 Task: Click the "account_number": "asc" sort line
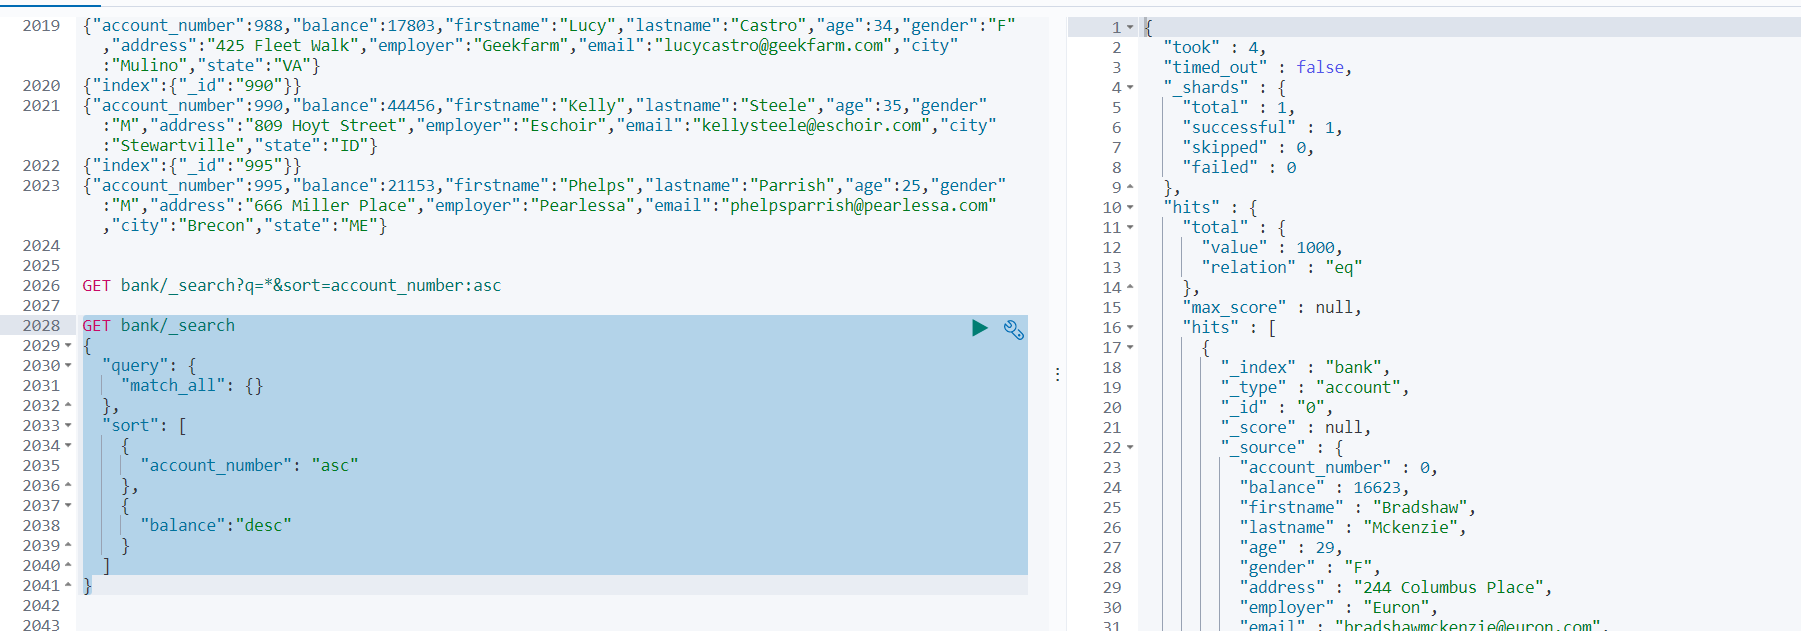[249, 466]
